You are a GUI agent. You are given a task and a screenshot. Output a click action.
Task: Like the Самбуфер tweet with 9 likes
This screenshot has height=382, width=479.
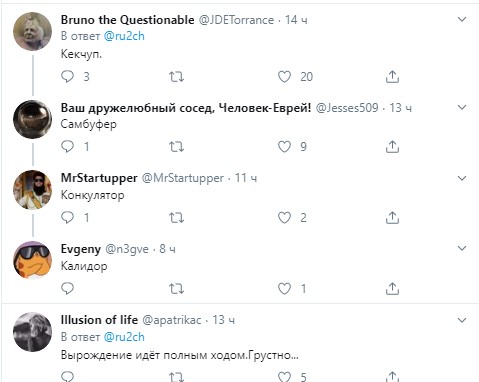[x=284, y=147]
